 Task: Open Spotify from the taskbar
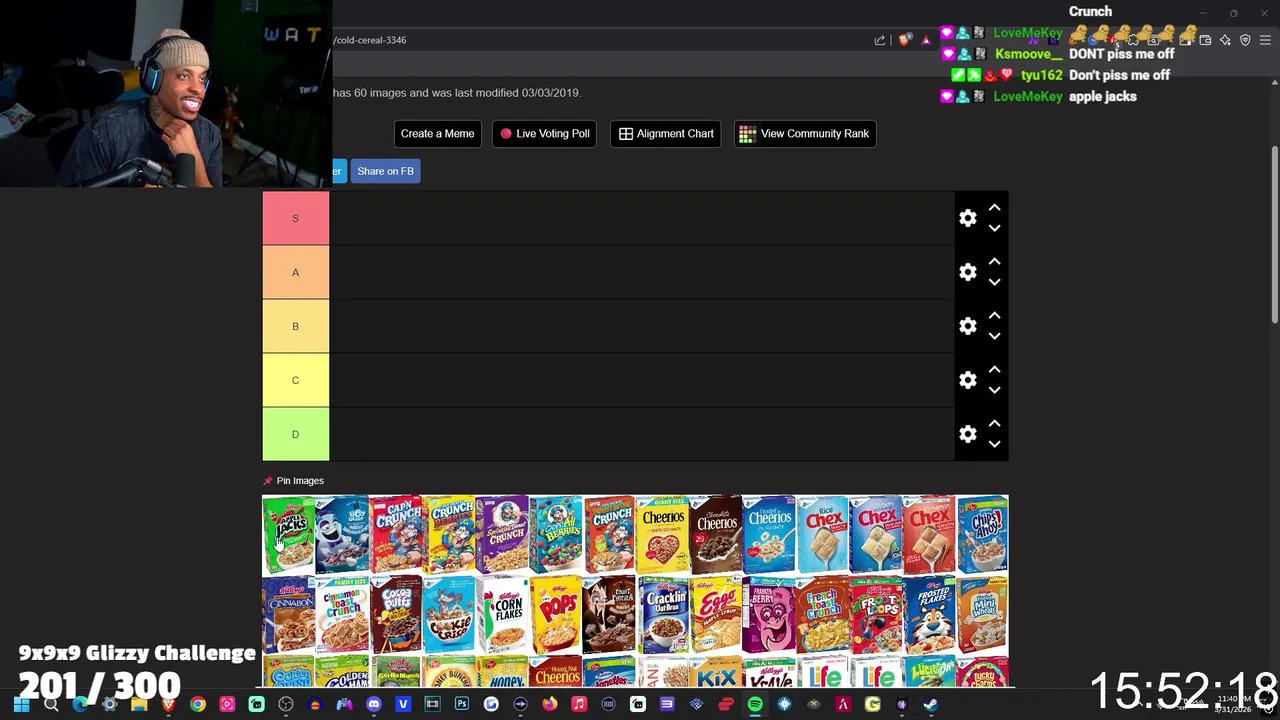(755, 705)
